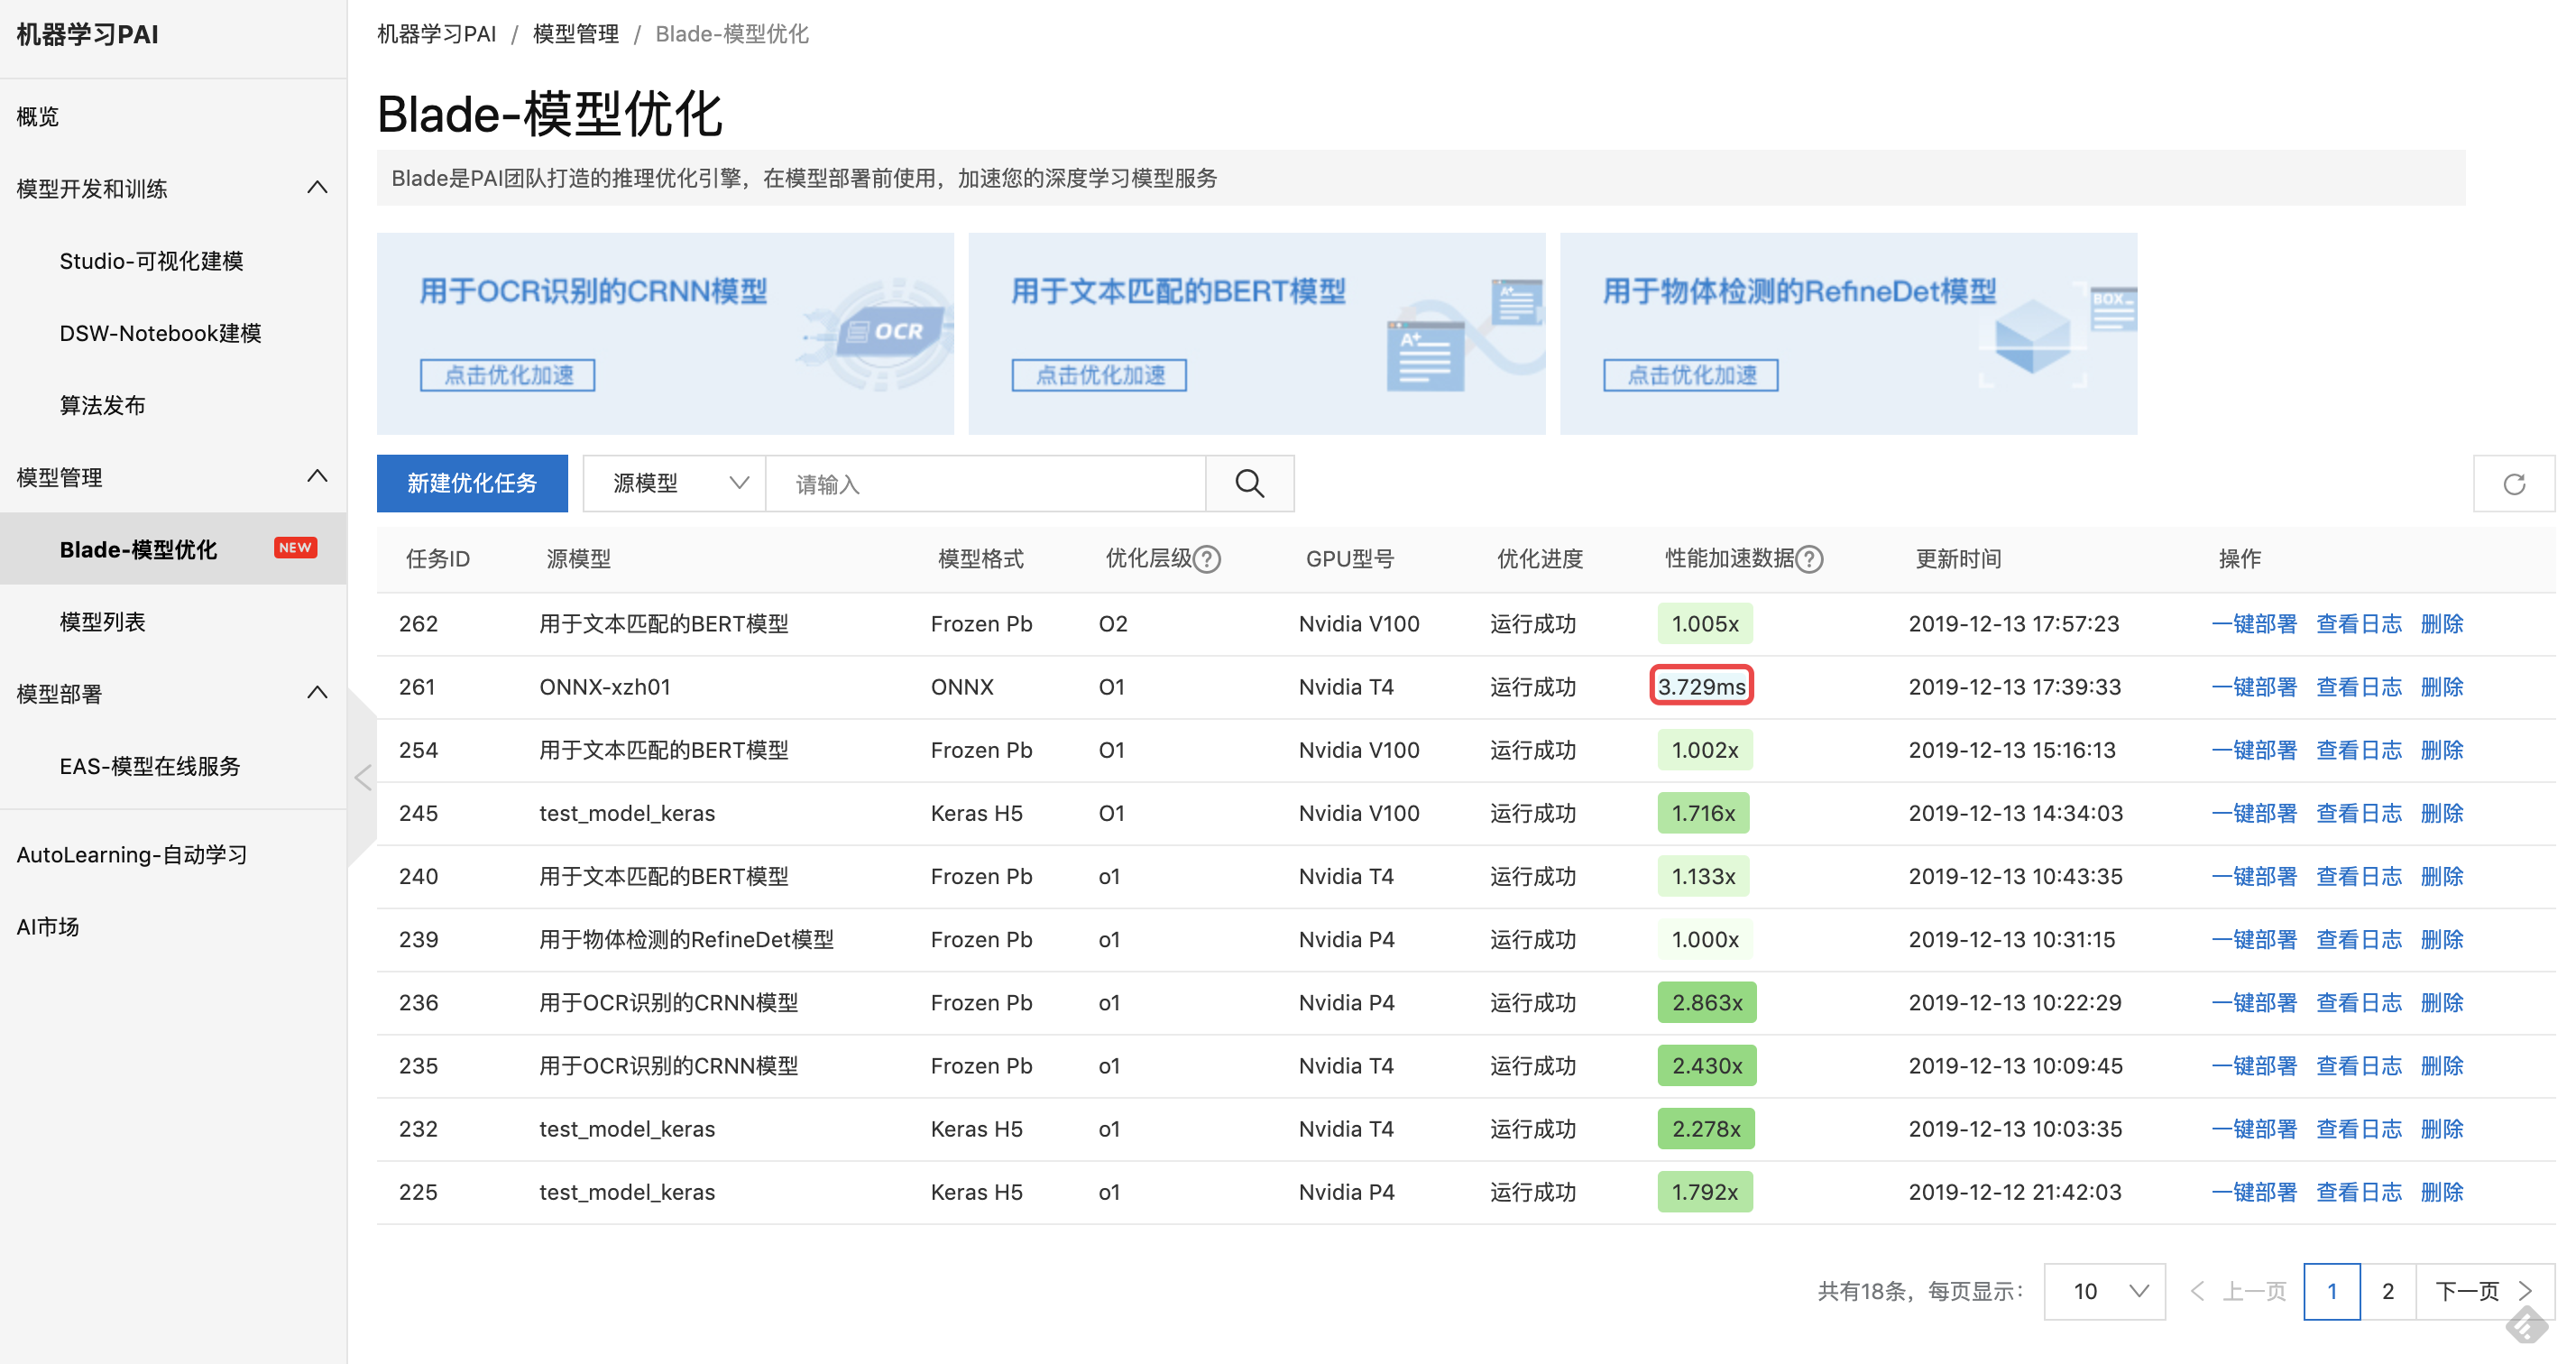Click 用于物体检测的RefineDet模型 table cell
Image resolution: width=2576 pixels, height=1364 pixels.
point(686,939)
